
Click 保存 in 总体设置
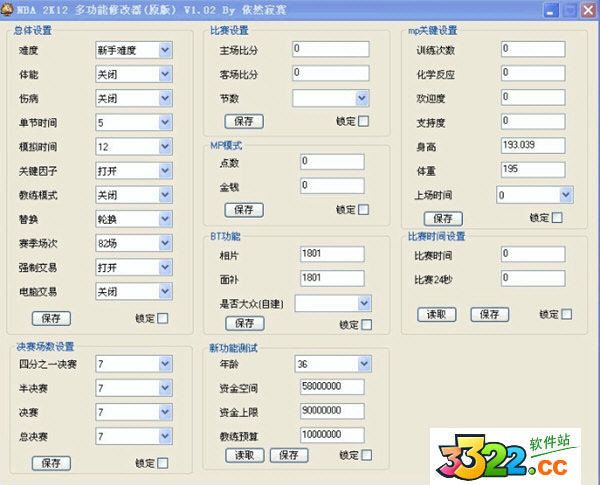pos(51,318)
